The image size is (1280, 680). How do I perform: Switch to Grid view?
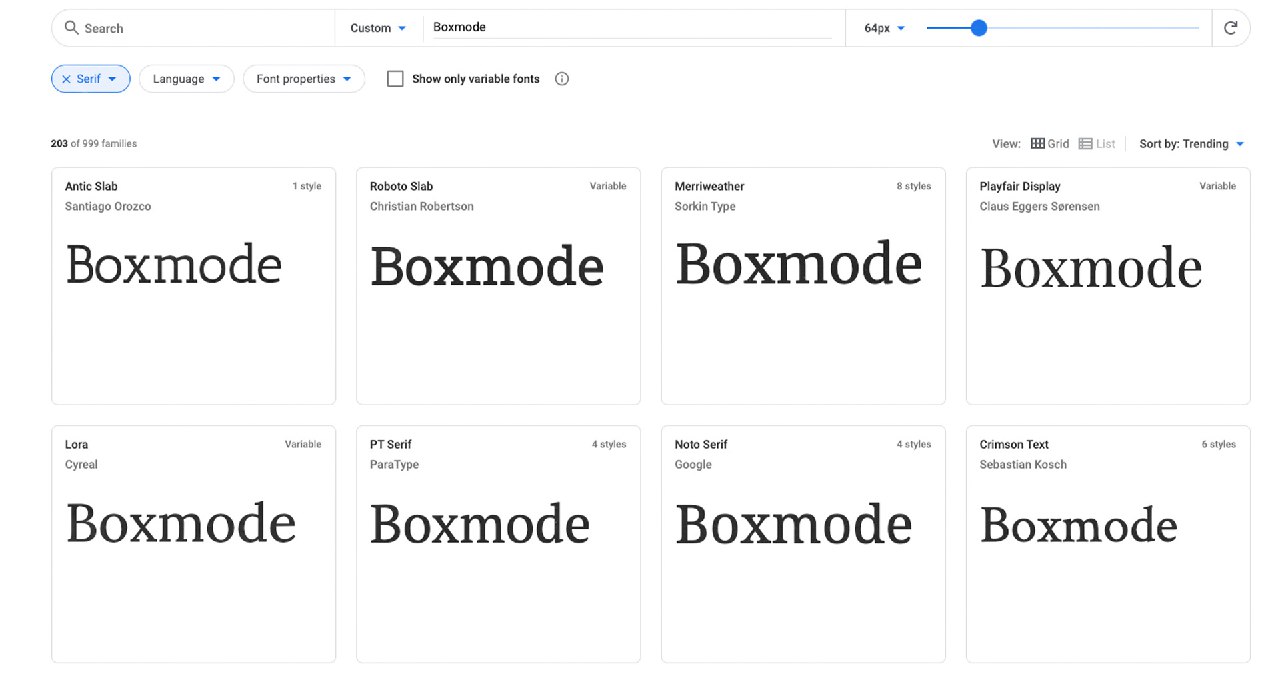pyautogui.click(x=1050, y=144)
